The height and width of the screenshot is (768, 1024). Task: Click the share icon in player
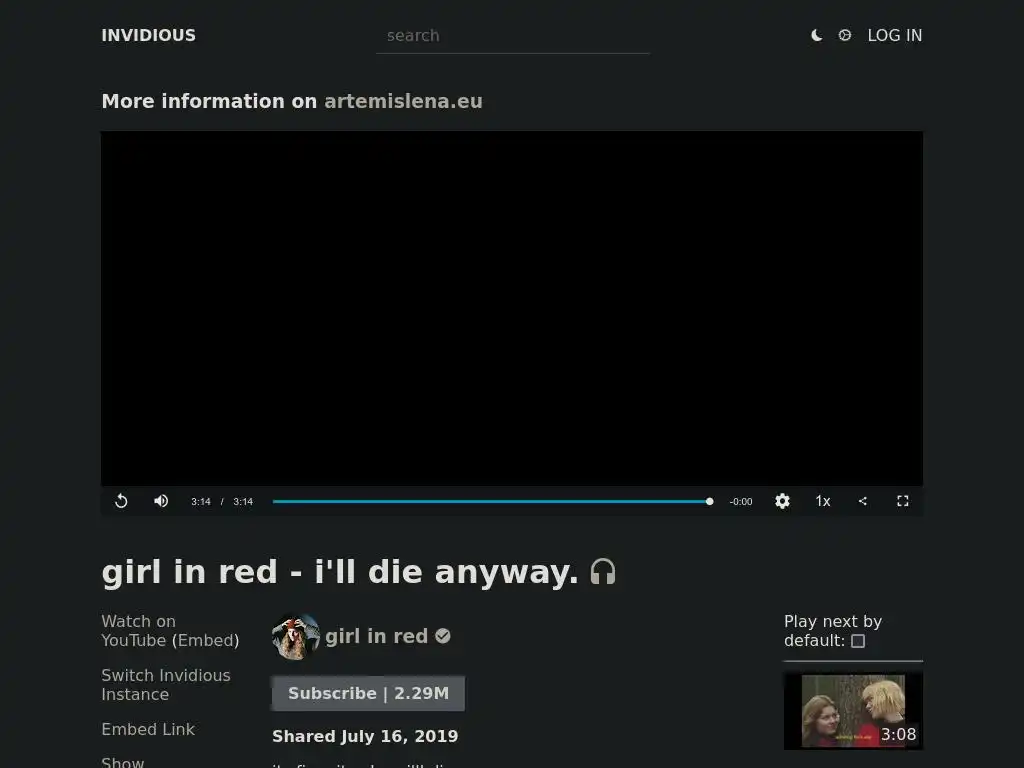pos(863,501)
